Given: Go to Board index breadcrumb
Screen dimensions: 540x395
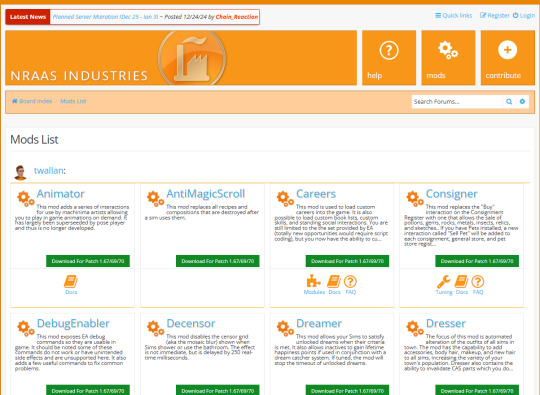Looking at the screenshot, I should pyautogui.click(x=32, y=101).
